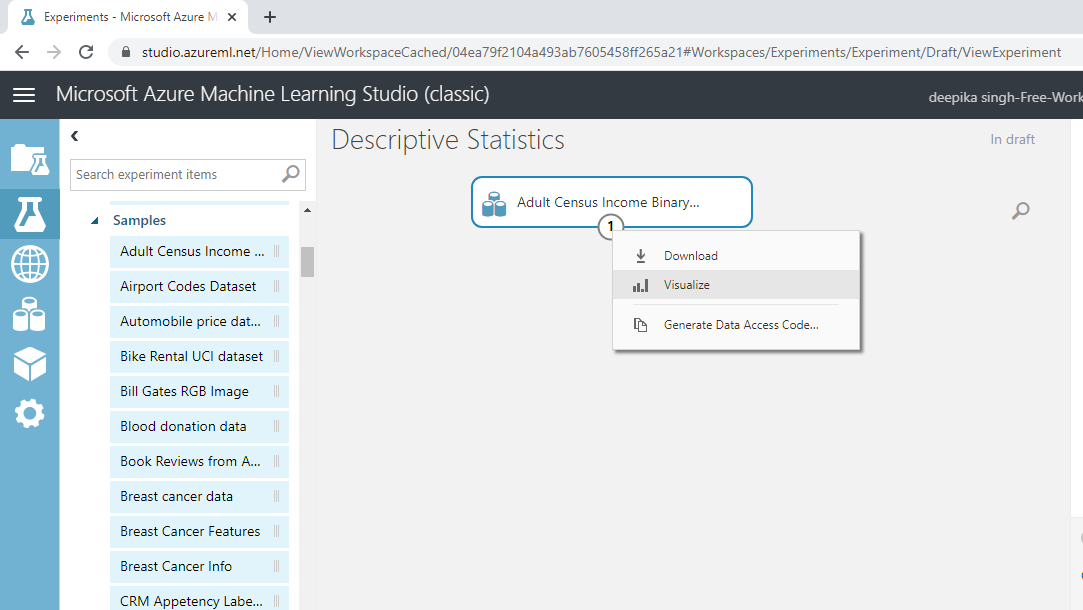Select Generate Data Access Code menu entry
This screenshot has width=1083, height=610.
tap(736, 325)
